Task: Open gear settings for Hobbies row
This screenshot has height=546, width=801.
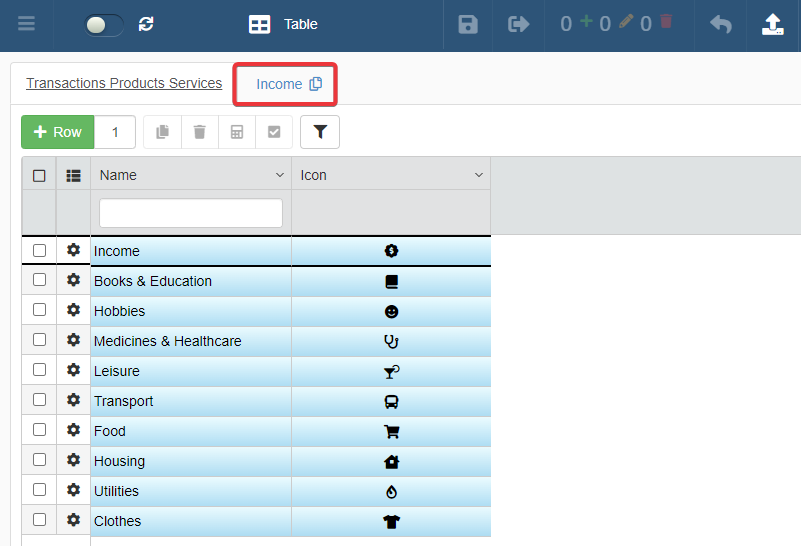Action: [x=73, y=310]
